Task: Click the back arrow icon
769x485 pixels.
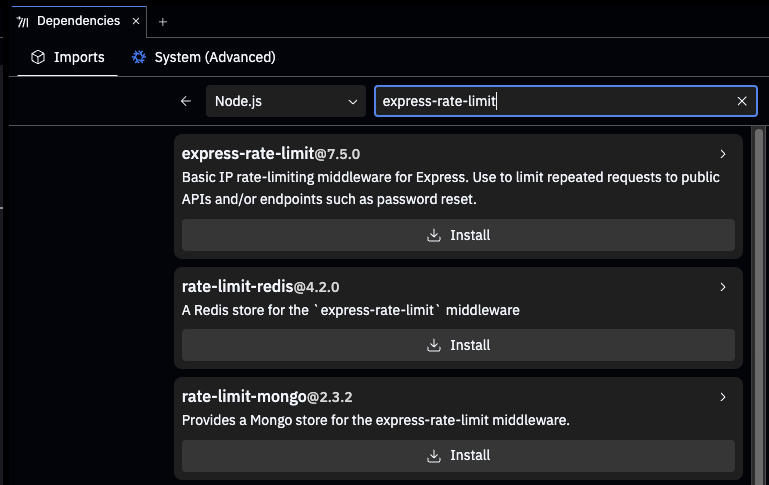Action: click(x=185, y=101)
